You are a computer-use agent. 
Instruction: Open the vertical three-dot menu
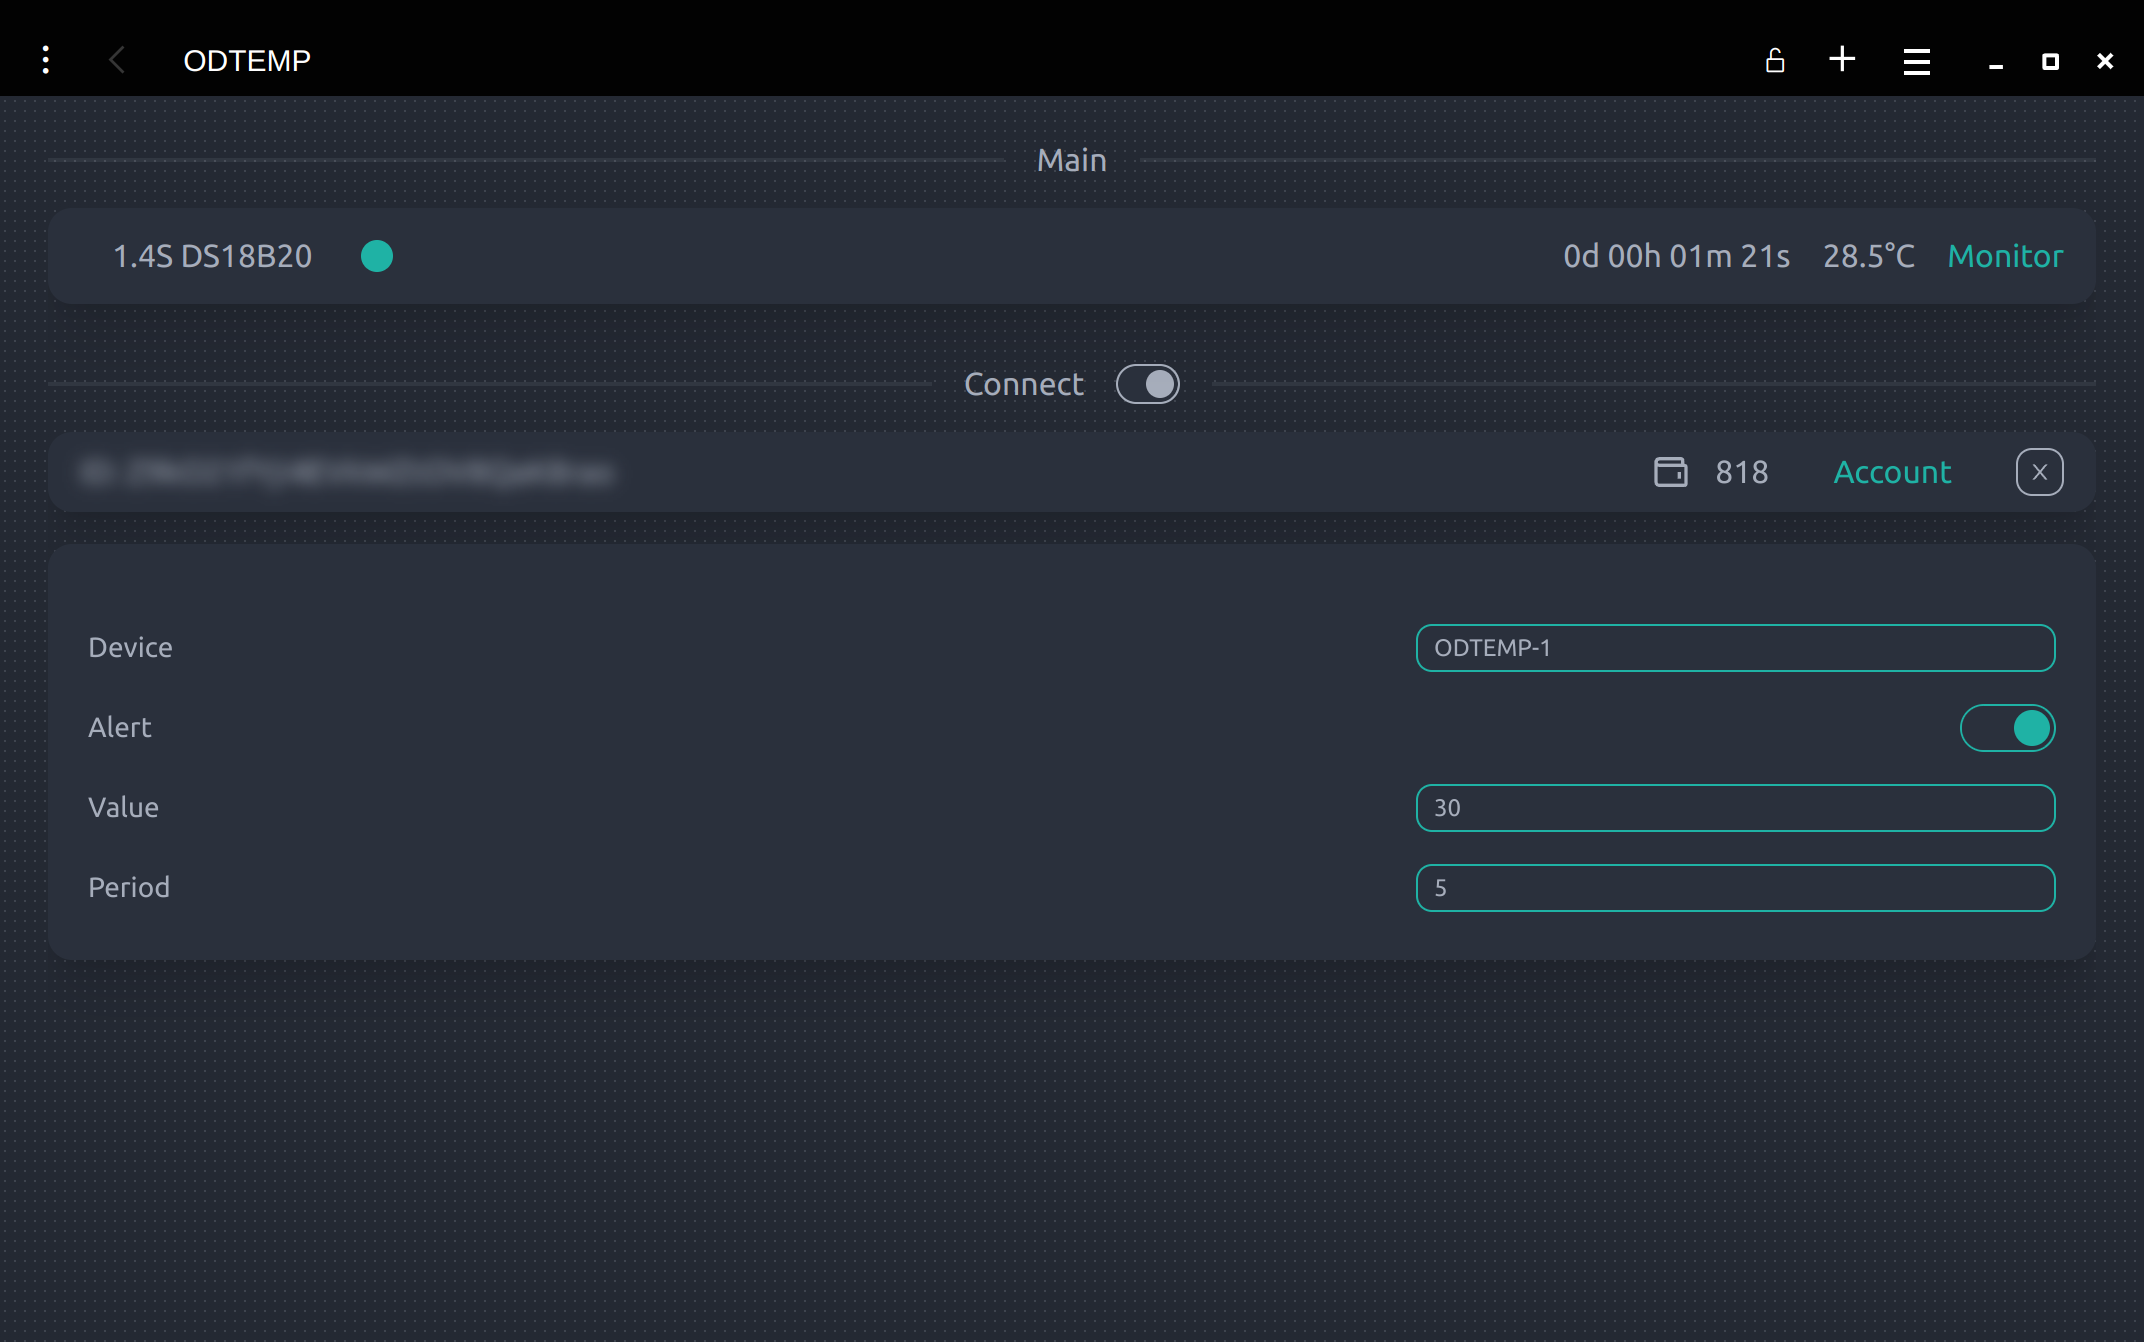click(x=46, y=60)
